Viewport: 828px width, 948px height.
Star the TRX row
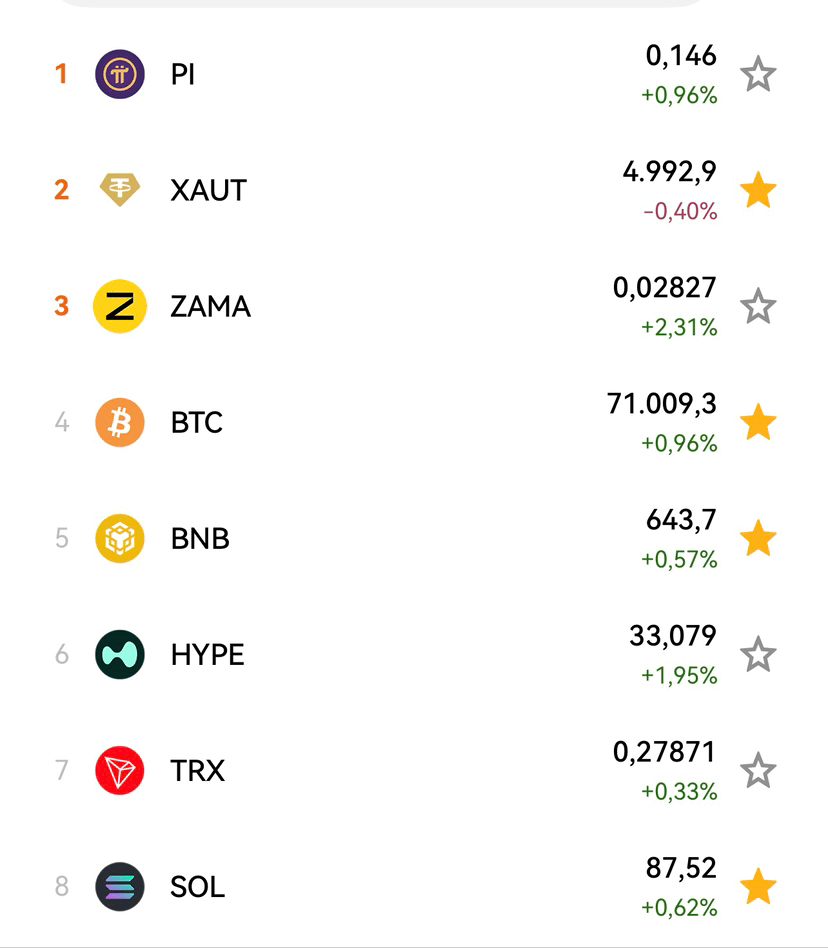pyautogui.click(x=758, y=770)
